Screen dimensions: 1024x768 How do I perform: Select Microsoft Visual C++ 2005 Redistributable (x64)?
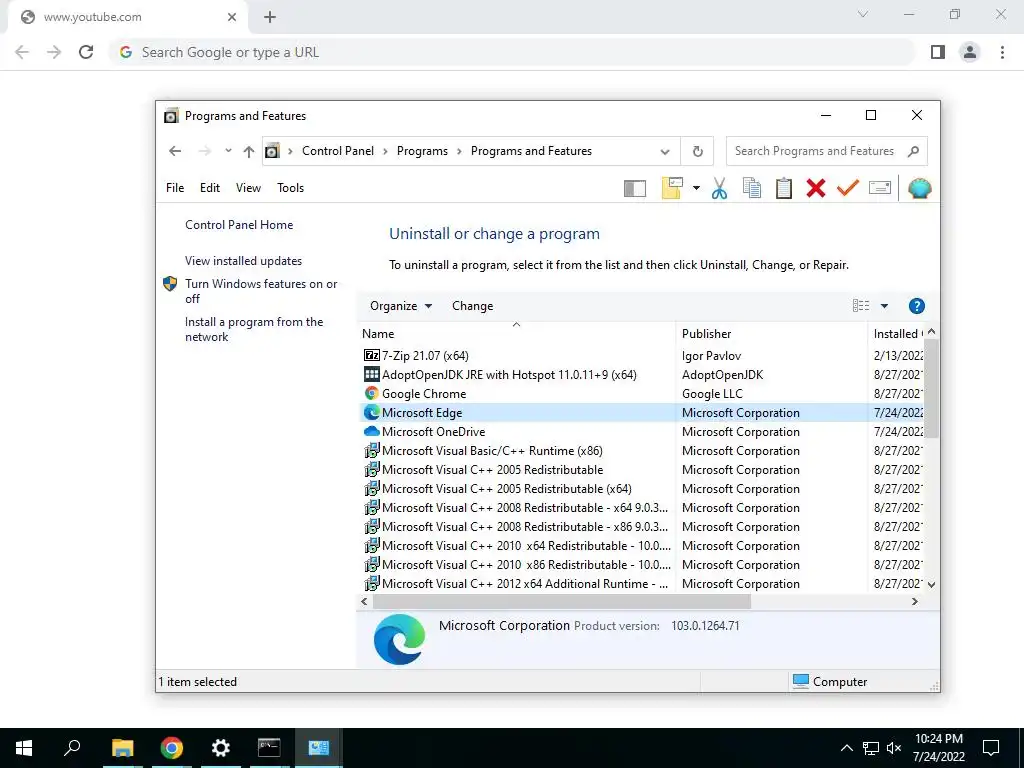pyautogui.click(x=643, y=488)
